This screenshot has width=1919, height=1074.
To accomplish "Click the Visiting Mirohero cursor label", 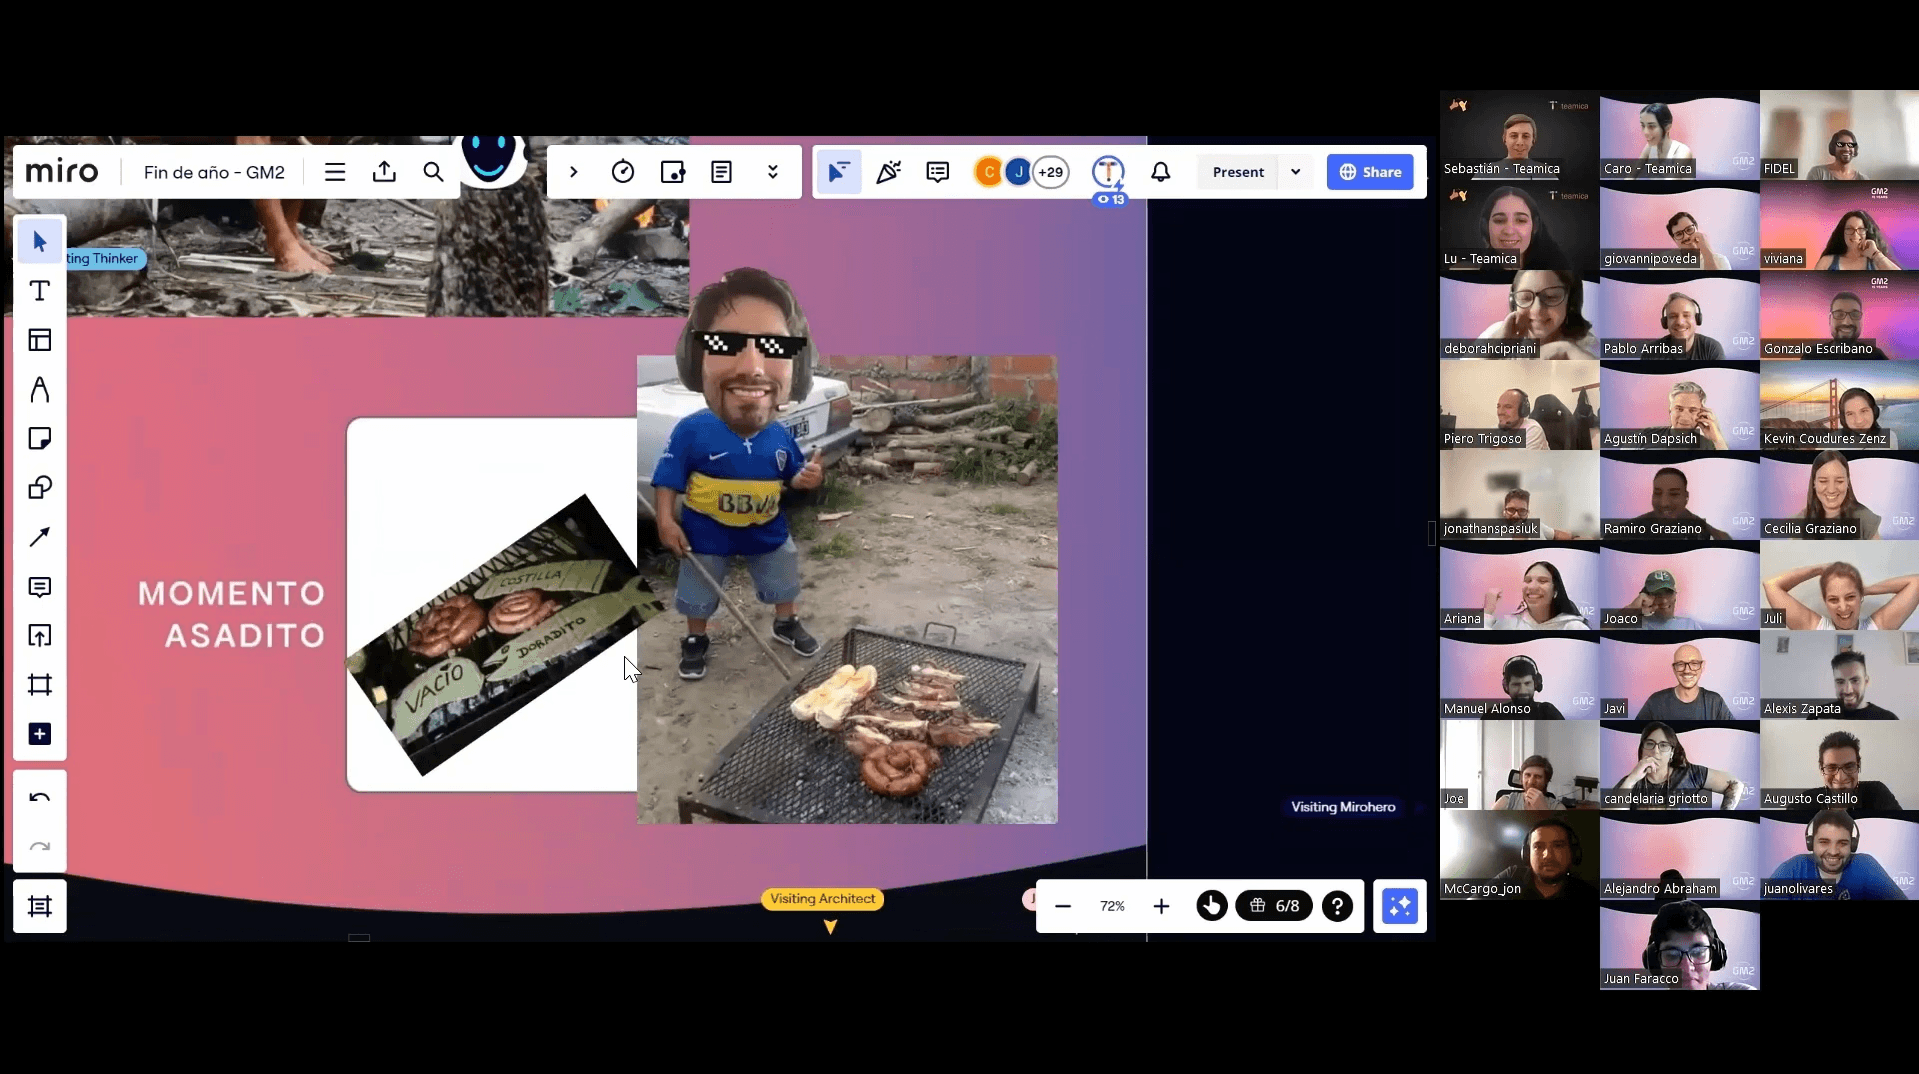I will click(x=1343, y=807).
